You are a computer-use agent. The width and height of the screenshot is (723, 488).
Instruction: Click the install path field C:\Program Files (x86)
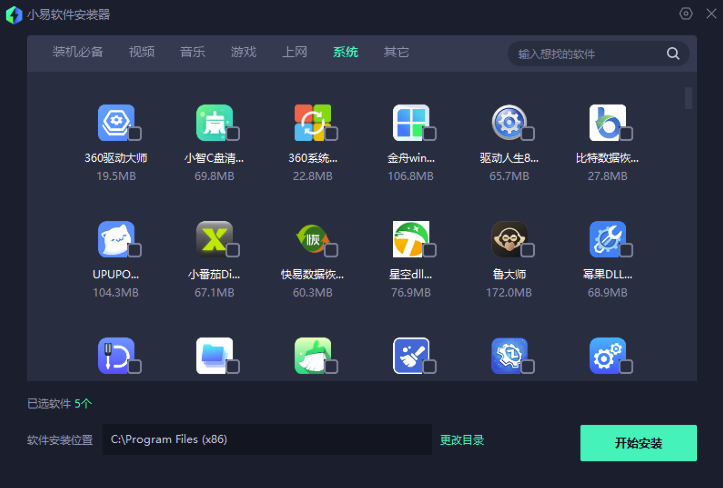pyautogui.click(x=267, y=440)
